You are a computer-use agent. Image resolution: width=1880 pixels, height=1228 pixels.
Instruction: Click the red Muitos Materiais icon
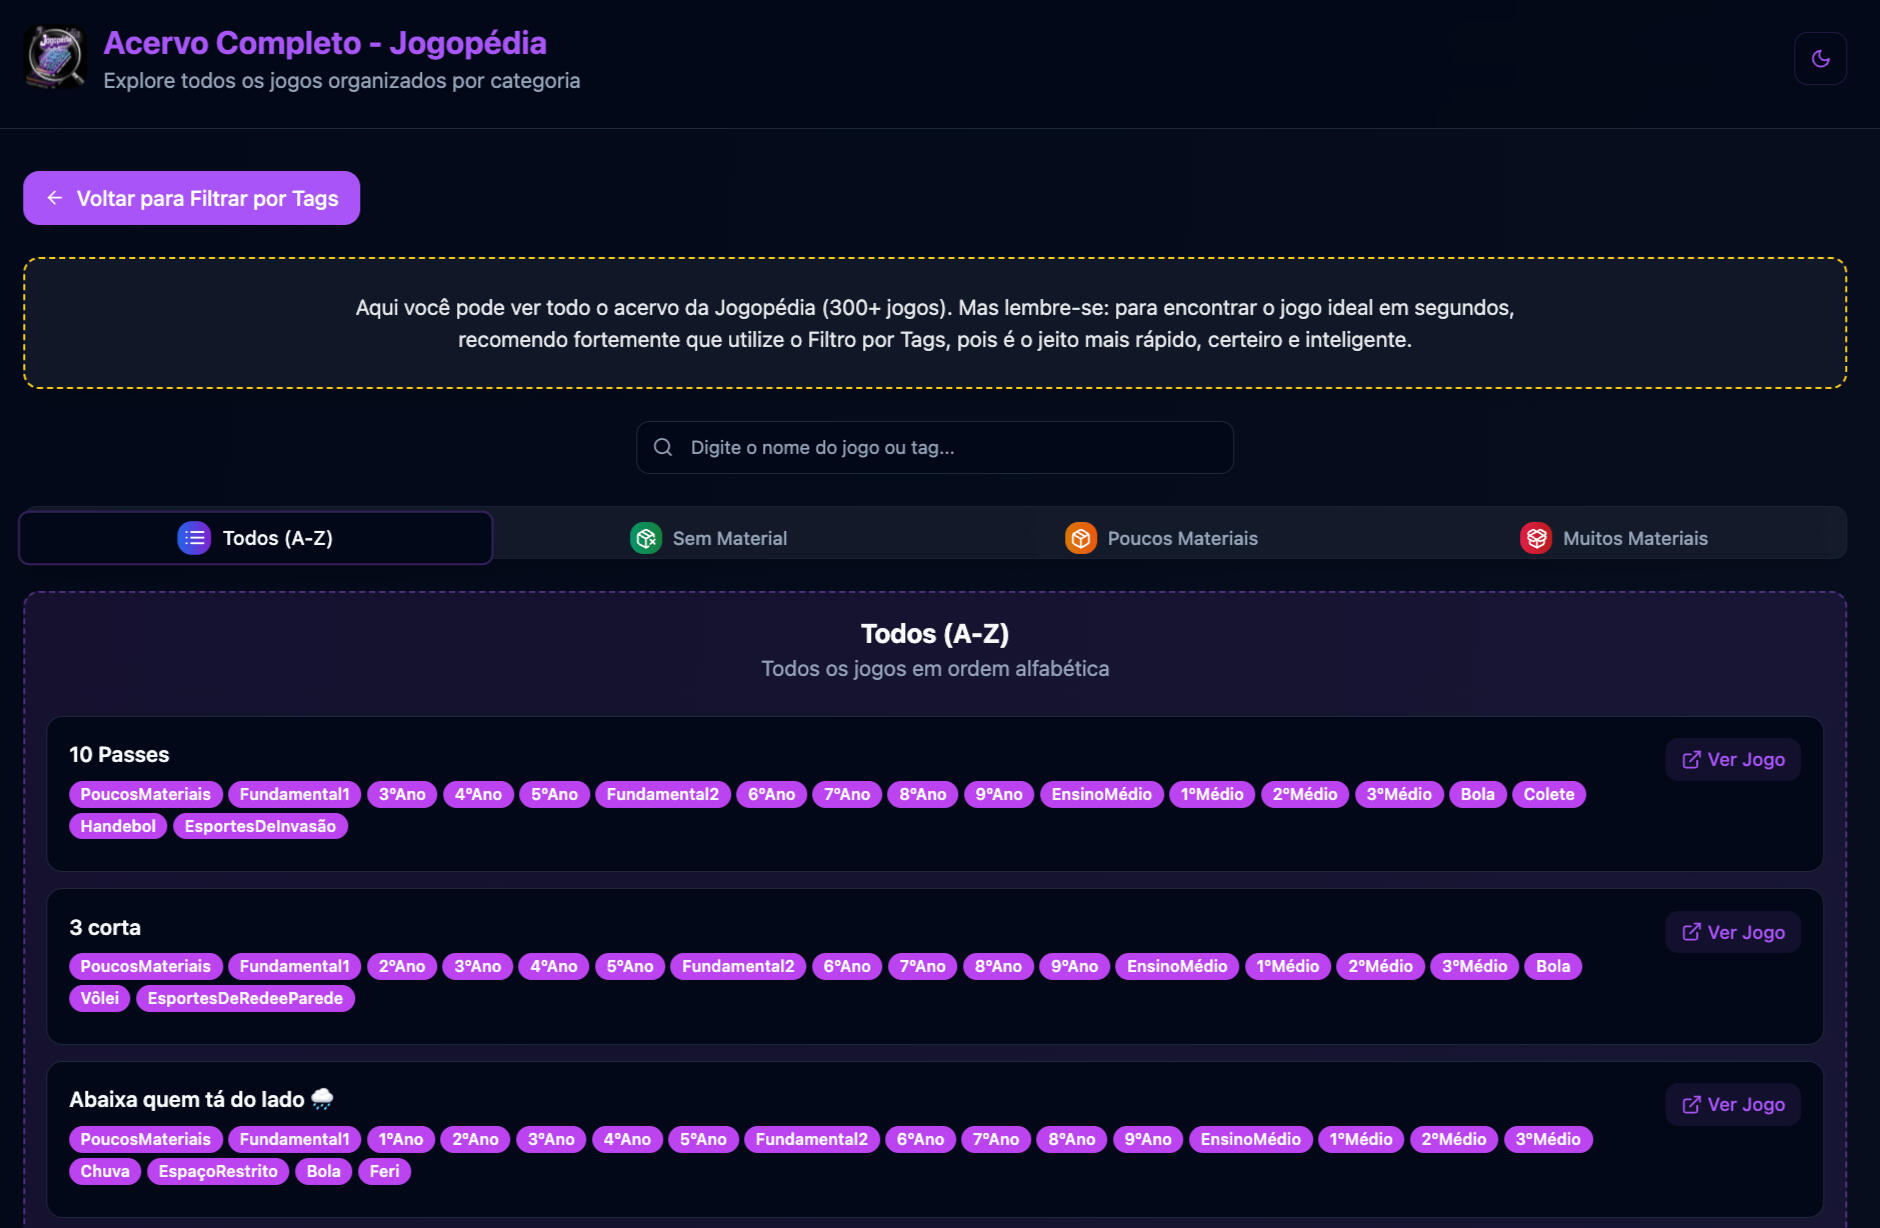[1536, 538]
